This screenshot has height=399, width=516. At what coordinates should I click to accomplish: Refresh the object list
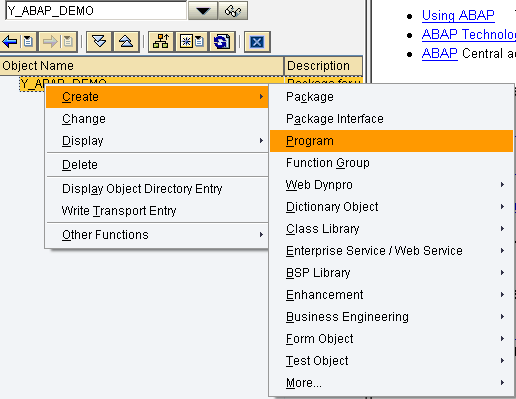(222, 42)
